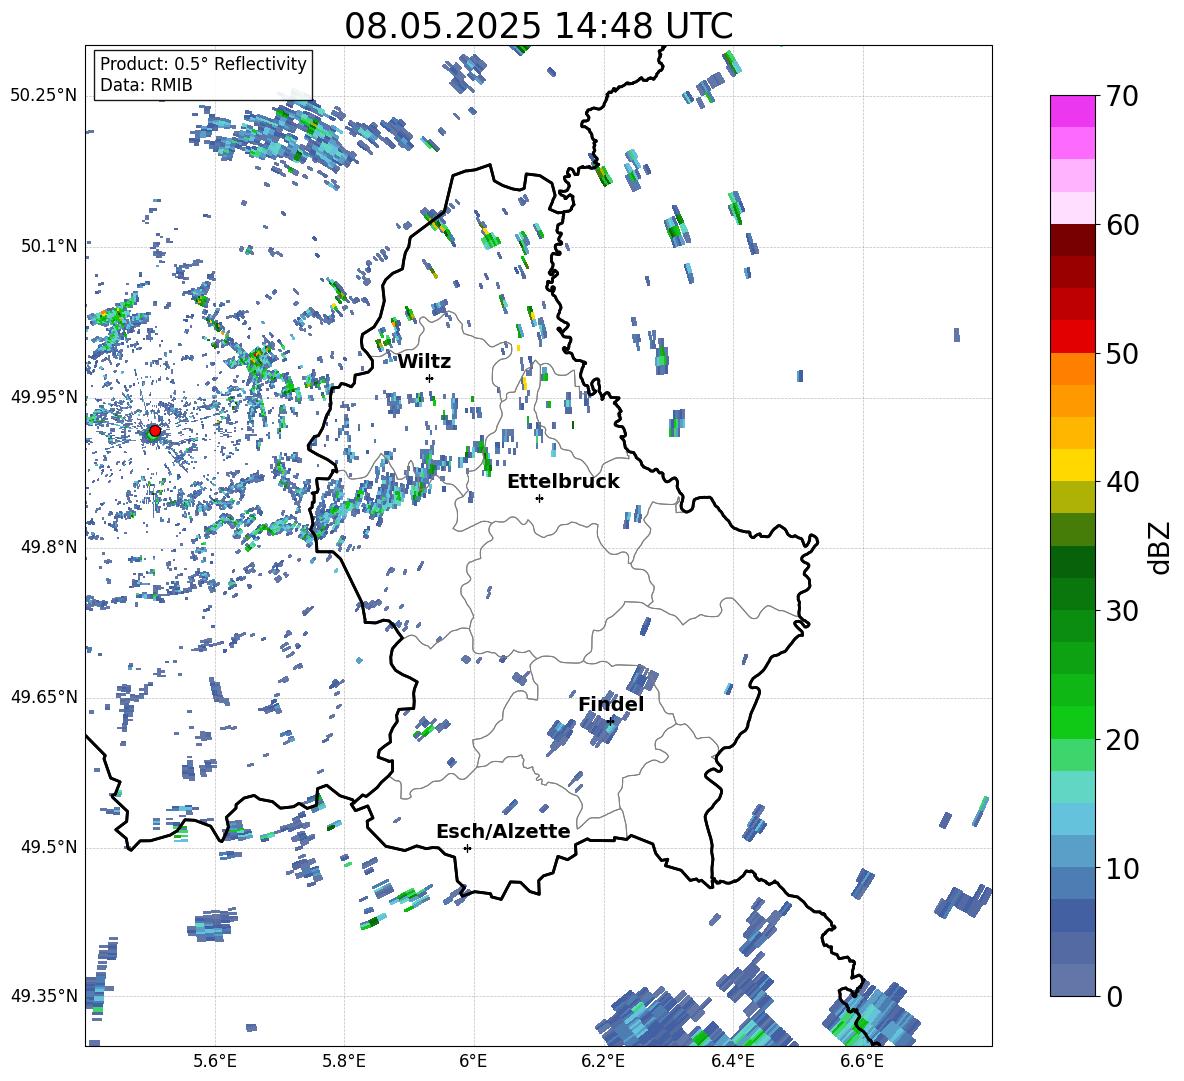Click the Product: 0.5° Reflectivity text
1184x1081 pixels.
click(203, 63)
